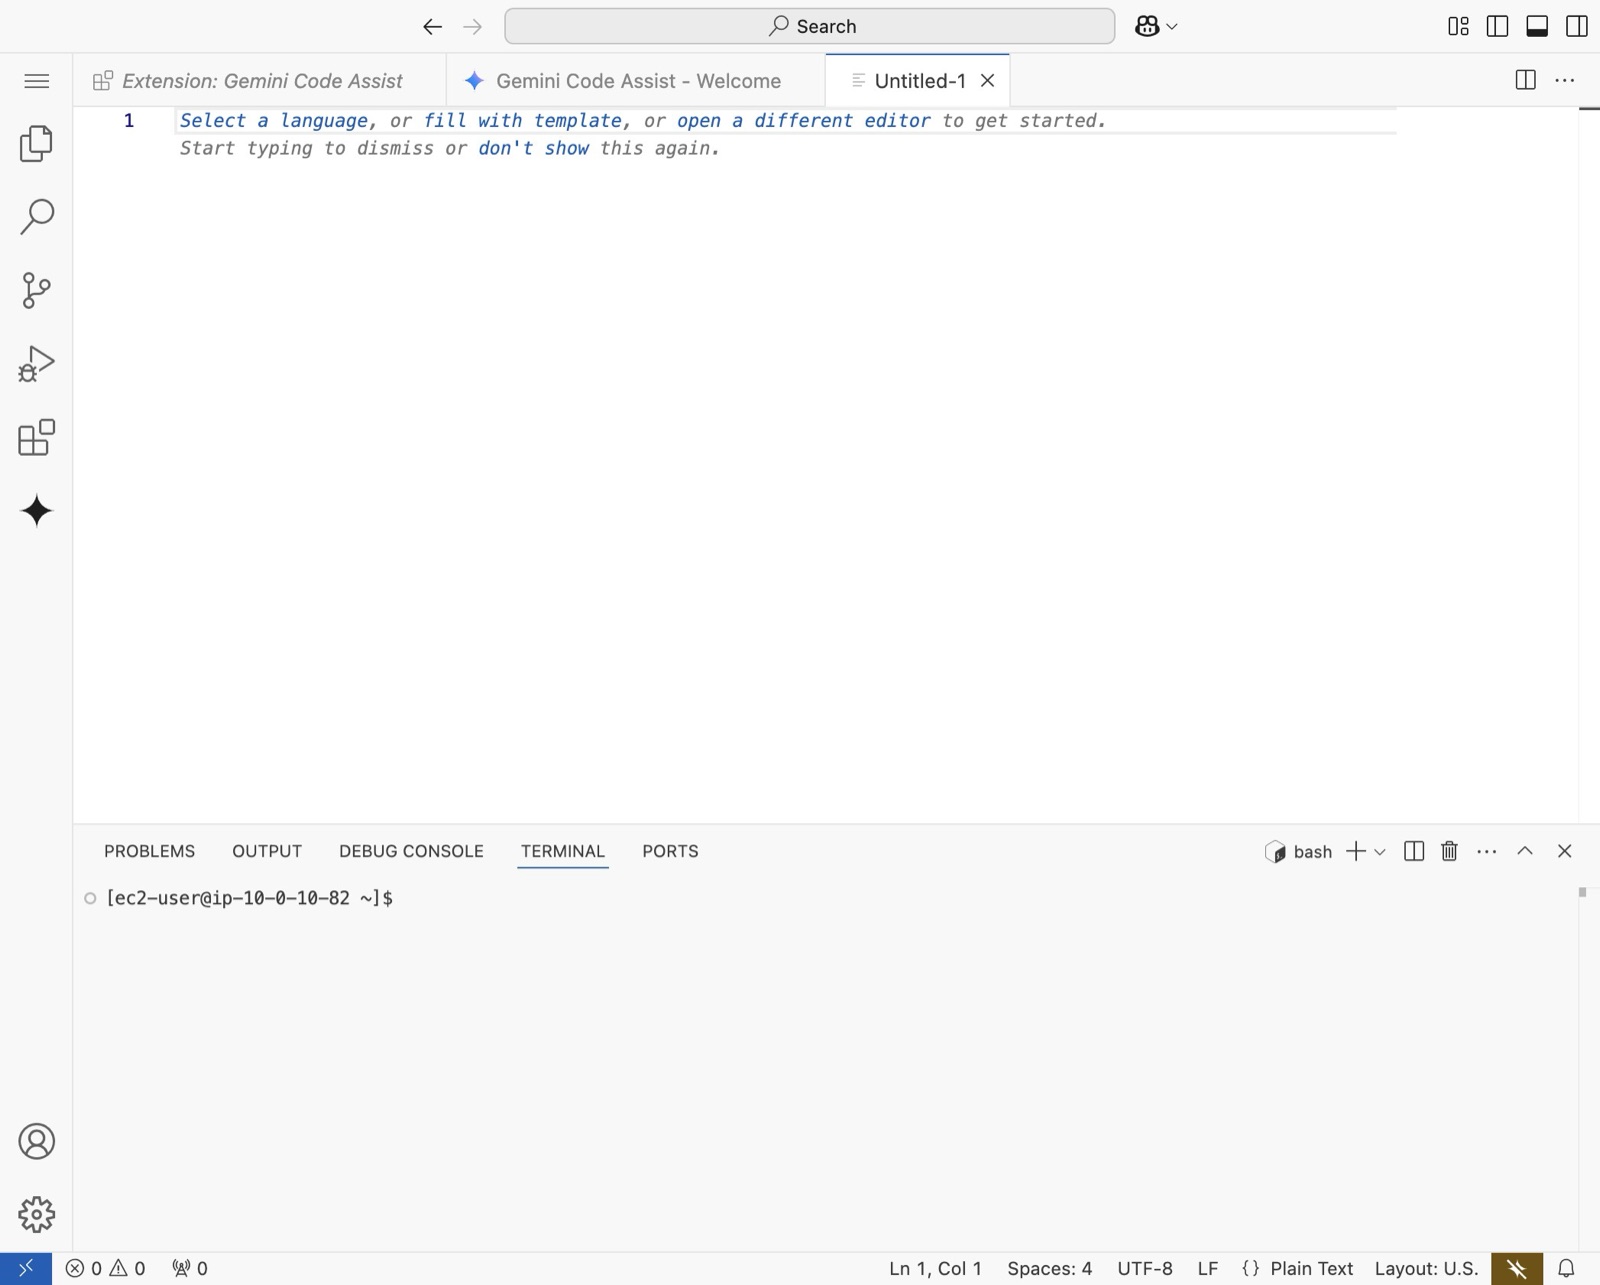This screenshot has height=1285, width=1600.
Task: Kill terminal with trash icon
Action: pyautogui.click(x=1449, y=851)
